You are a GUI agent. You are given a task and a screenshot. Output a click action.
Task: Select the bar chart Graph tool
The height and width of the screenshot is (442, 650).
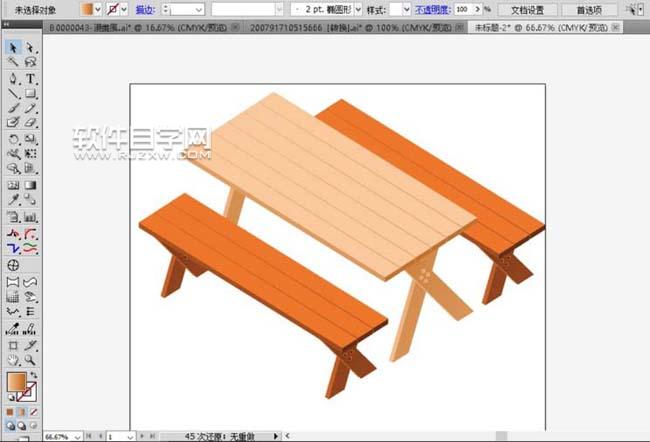(30, 216)
